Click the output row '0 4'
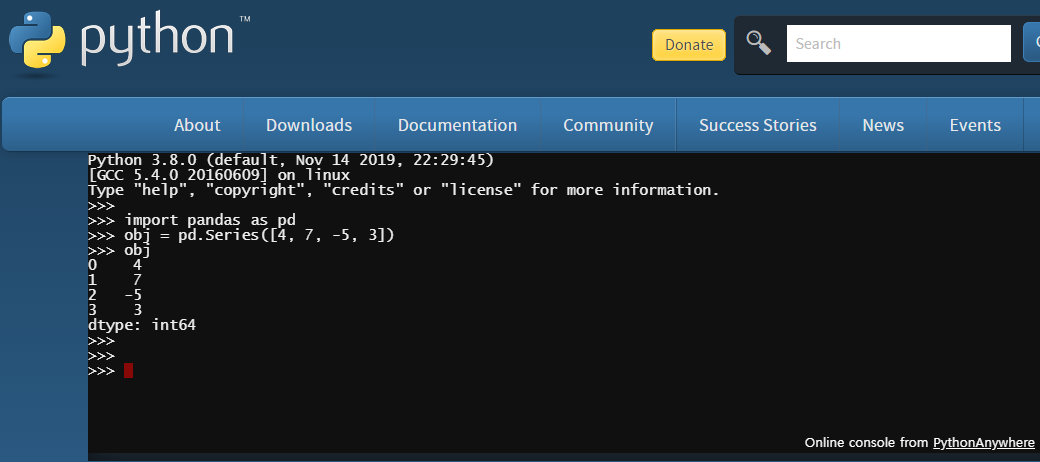The width and height of the screenshot is (1040, 462). [115, 265]
